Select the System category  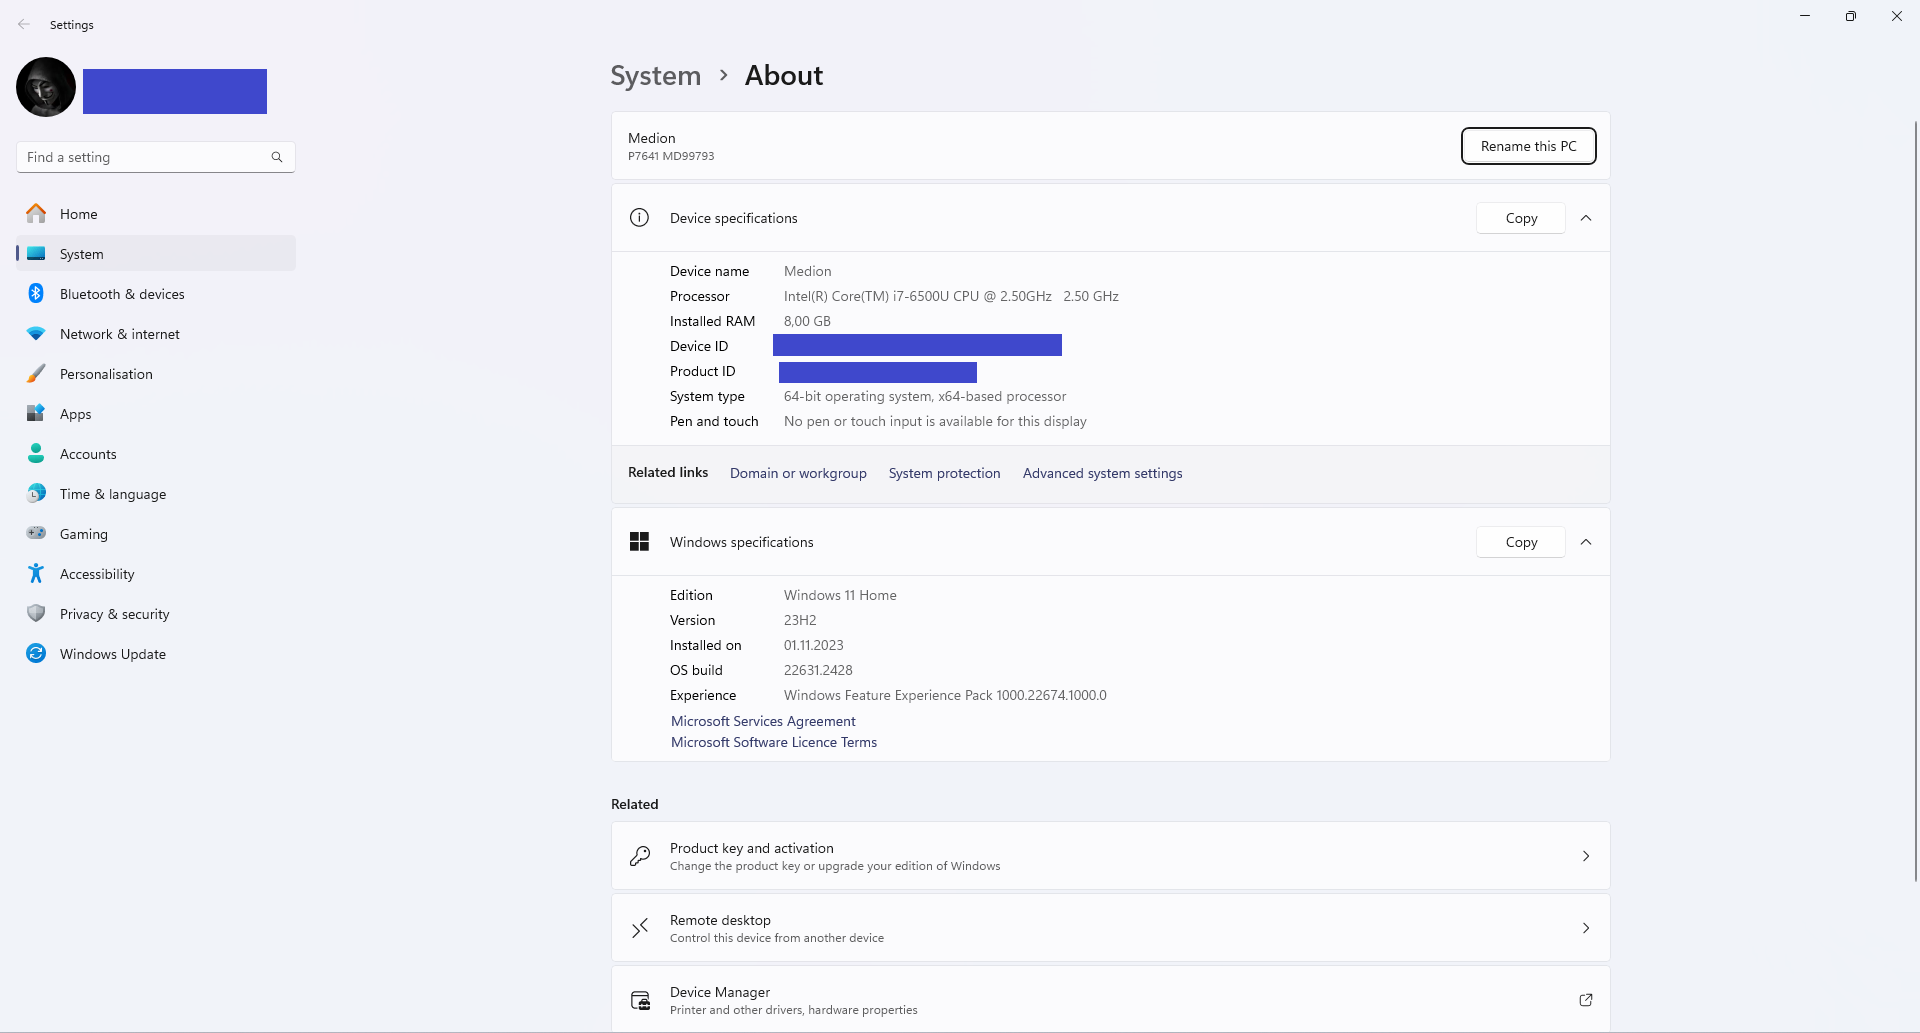click(x=156, y=253)
